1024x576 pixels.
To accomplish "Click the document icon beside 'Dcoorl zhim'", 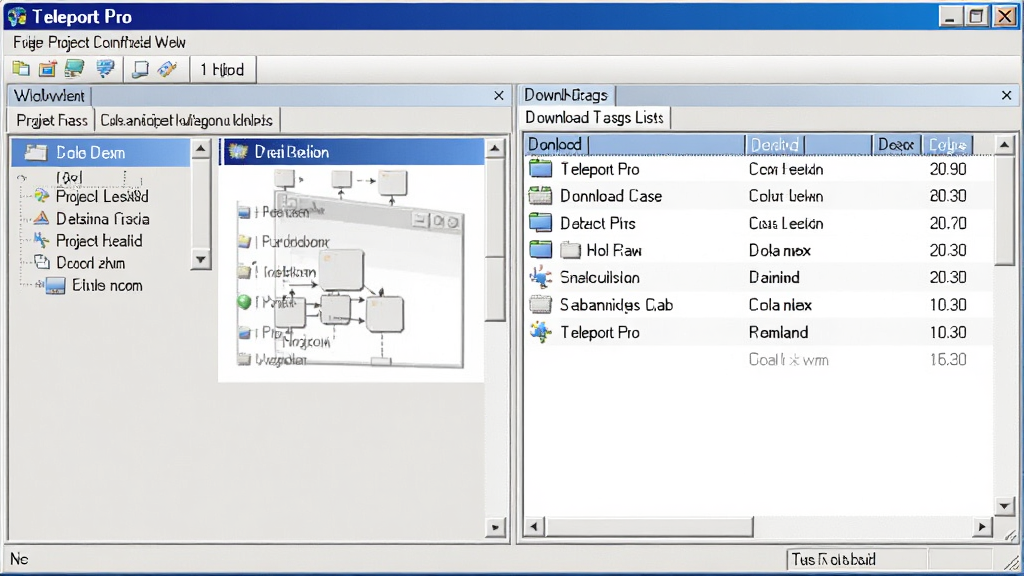I will [42, 263].
